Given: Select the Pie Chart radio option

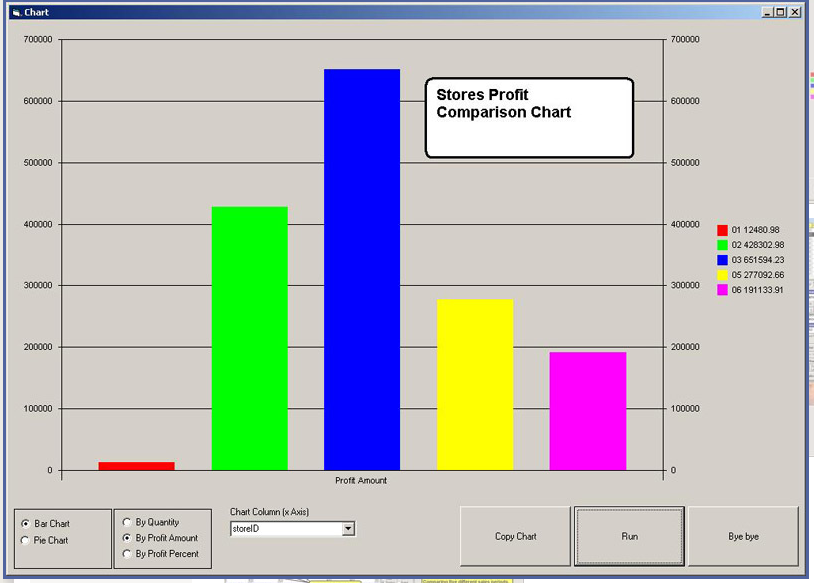Looking at the screenshot, I should point(26,541).
